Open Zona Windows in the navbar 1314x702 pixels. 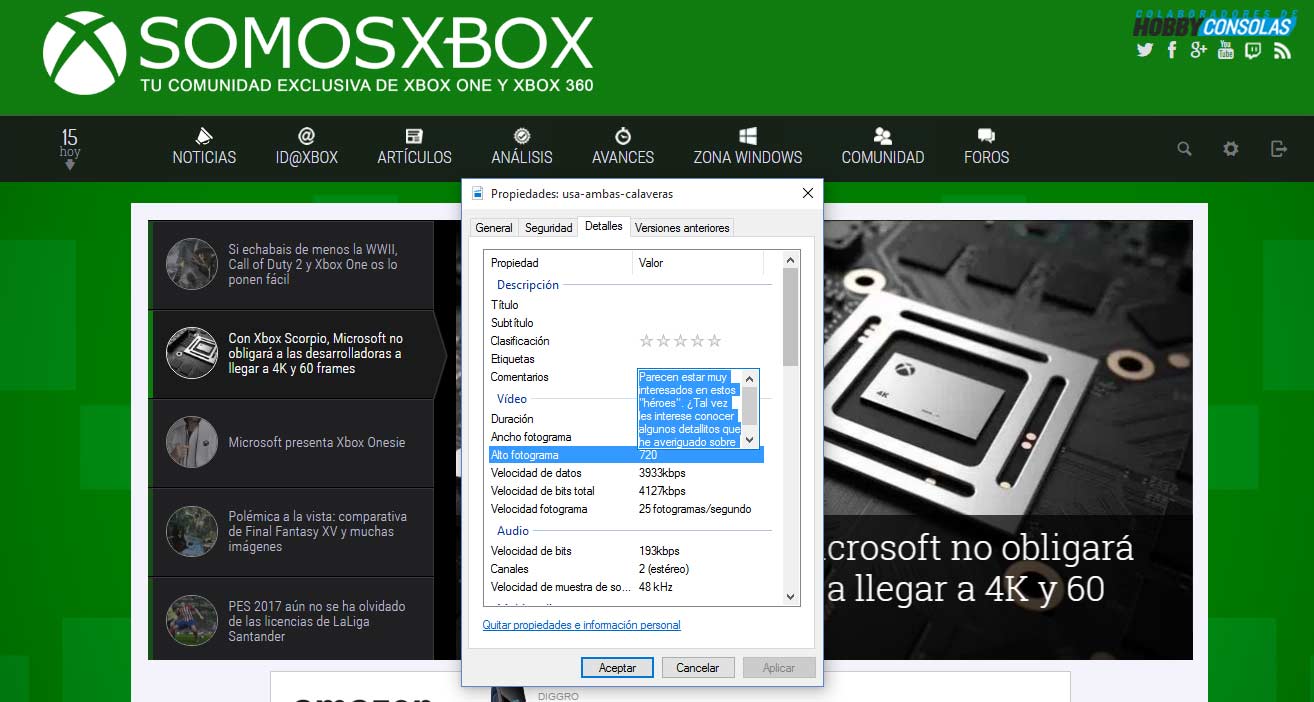[x=748, y=146]
